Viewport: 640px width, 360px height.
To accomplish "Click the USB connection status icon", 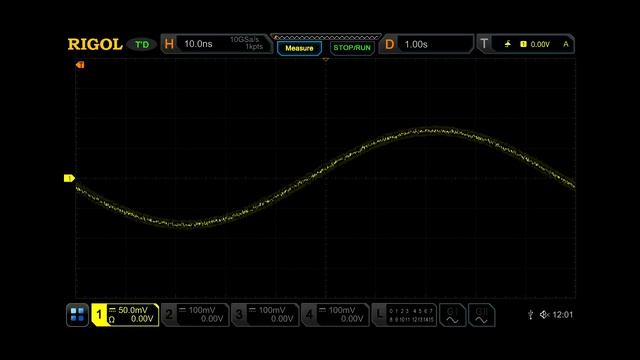I will click(530, 315).
